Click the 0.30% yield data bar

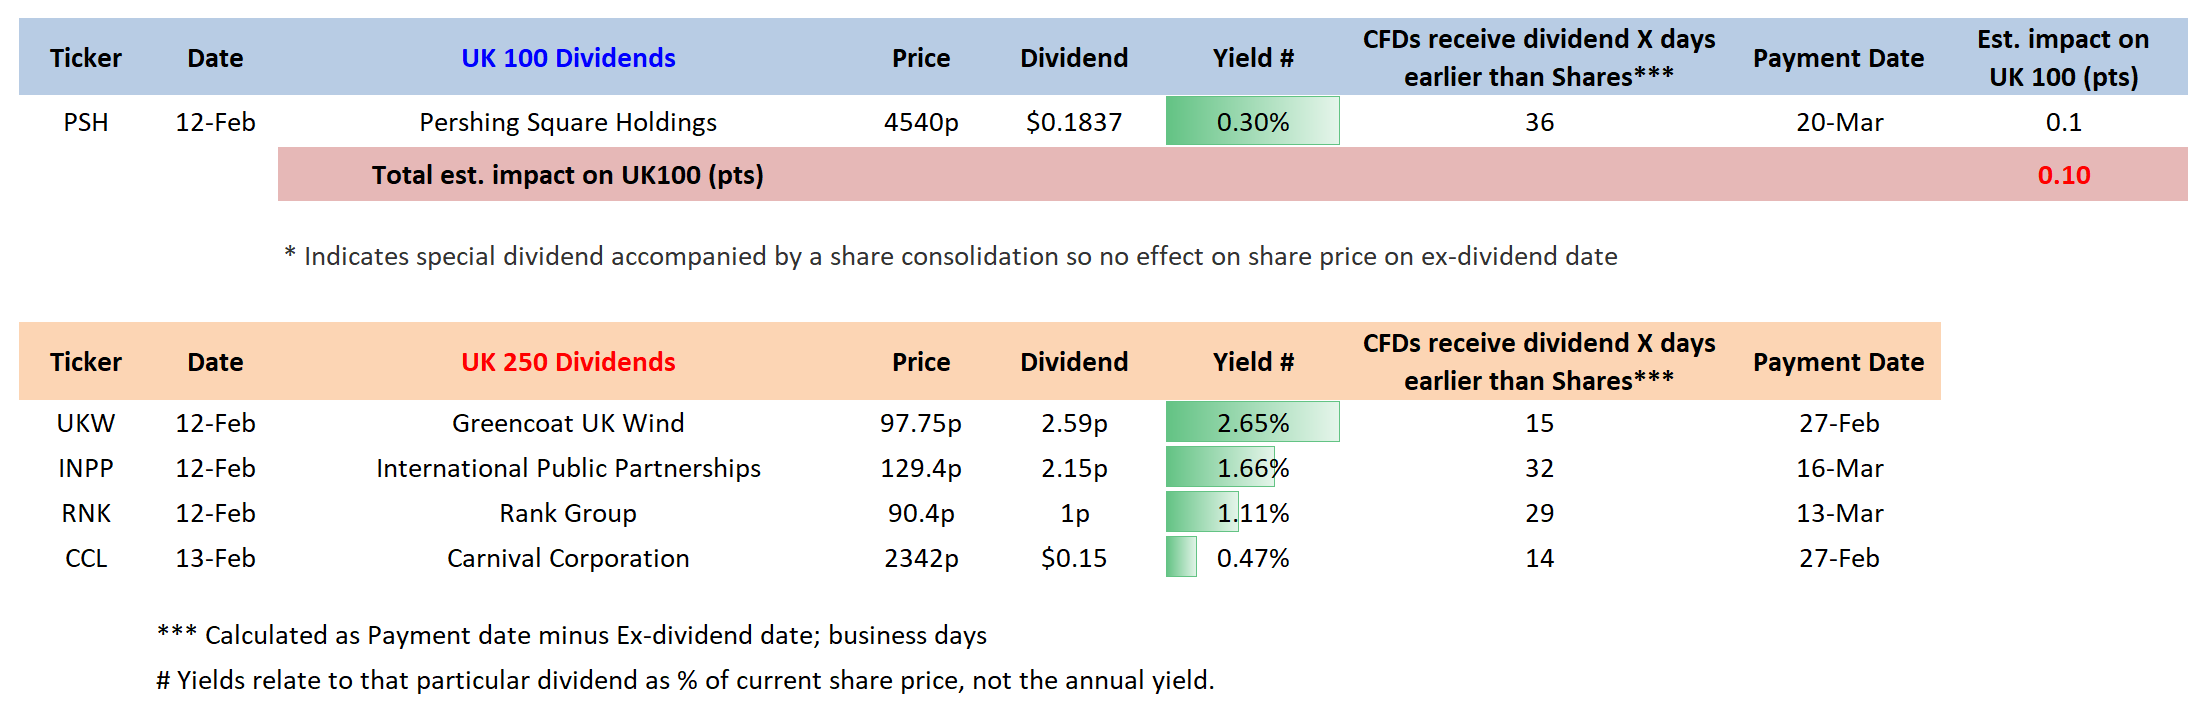[x=1252, y=122]
